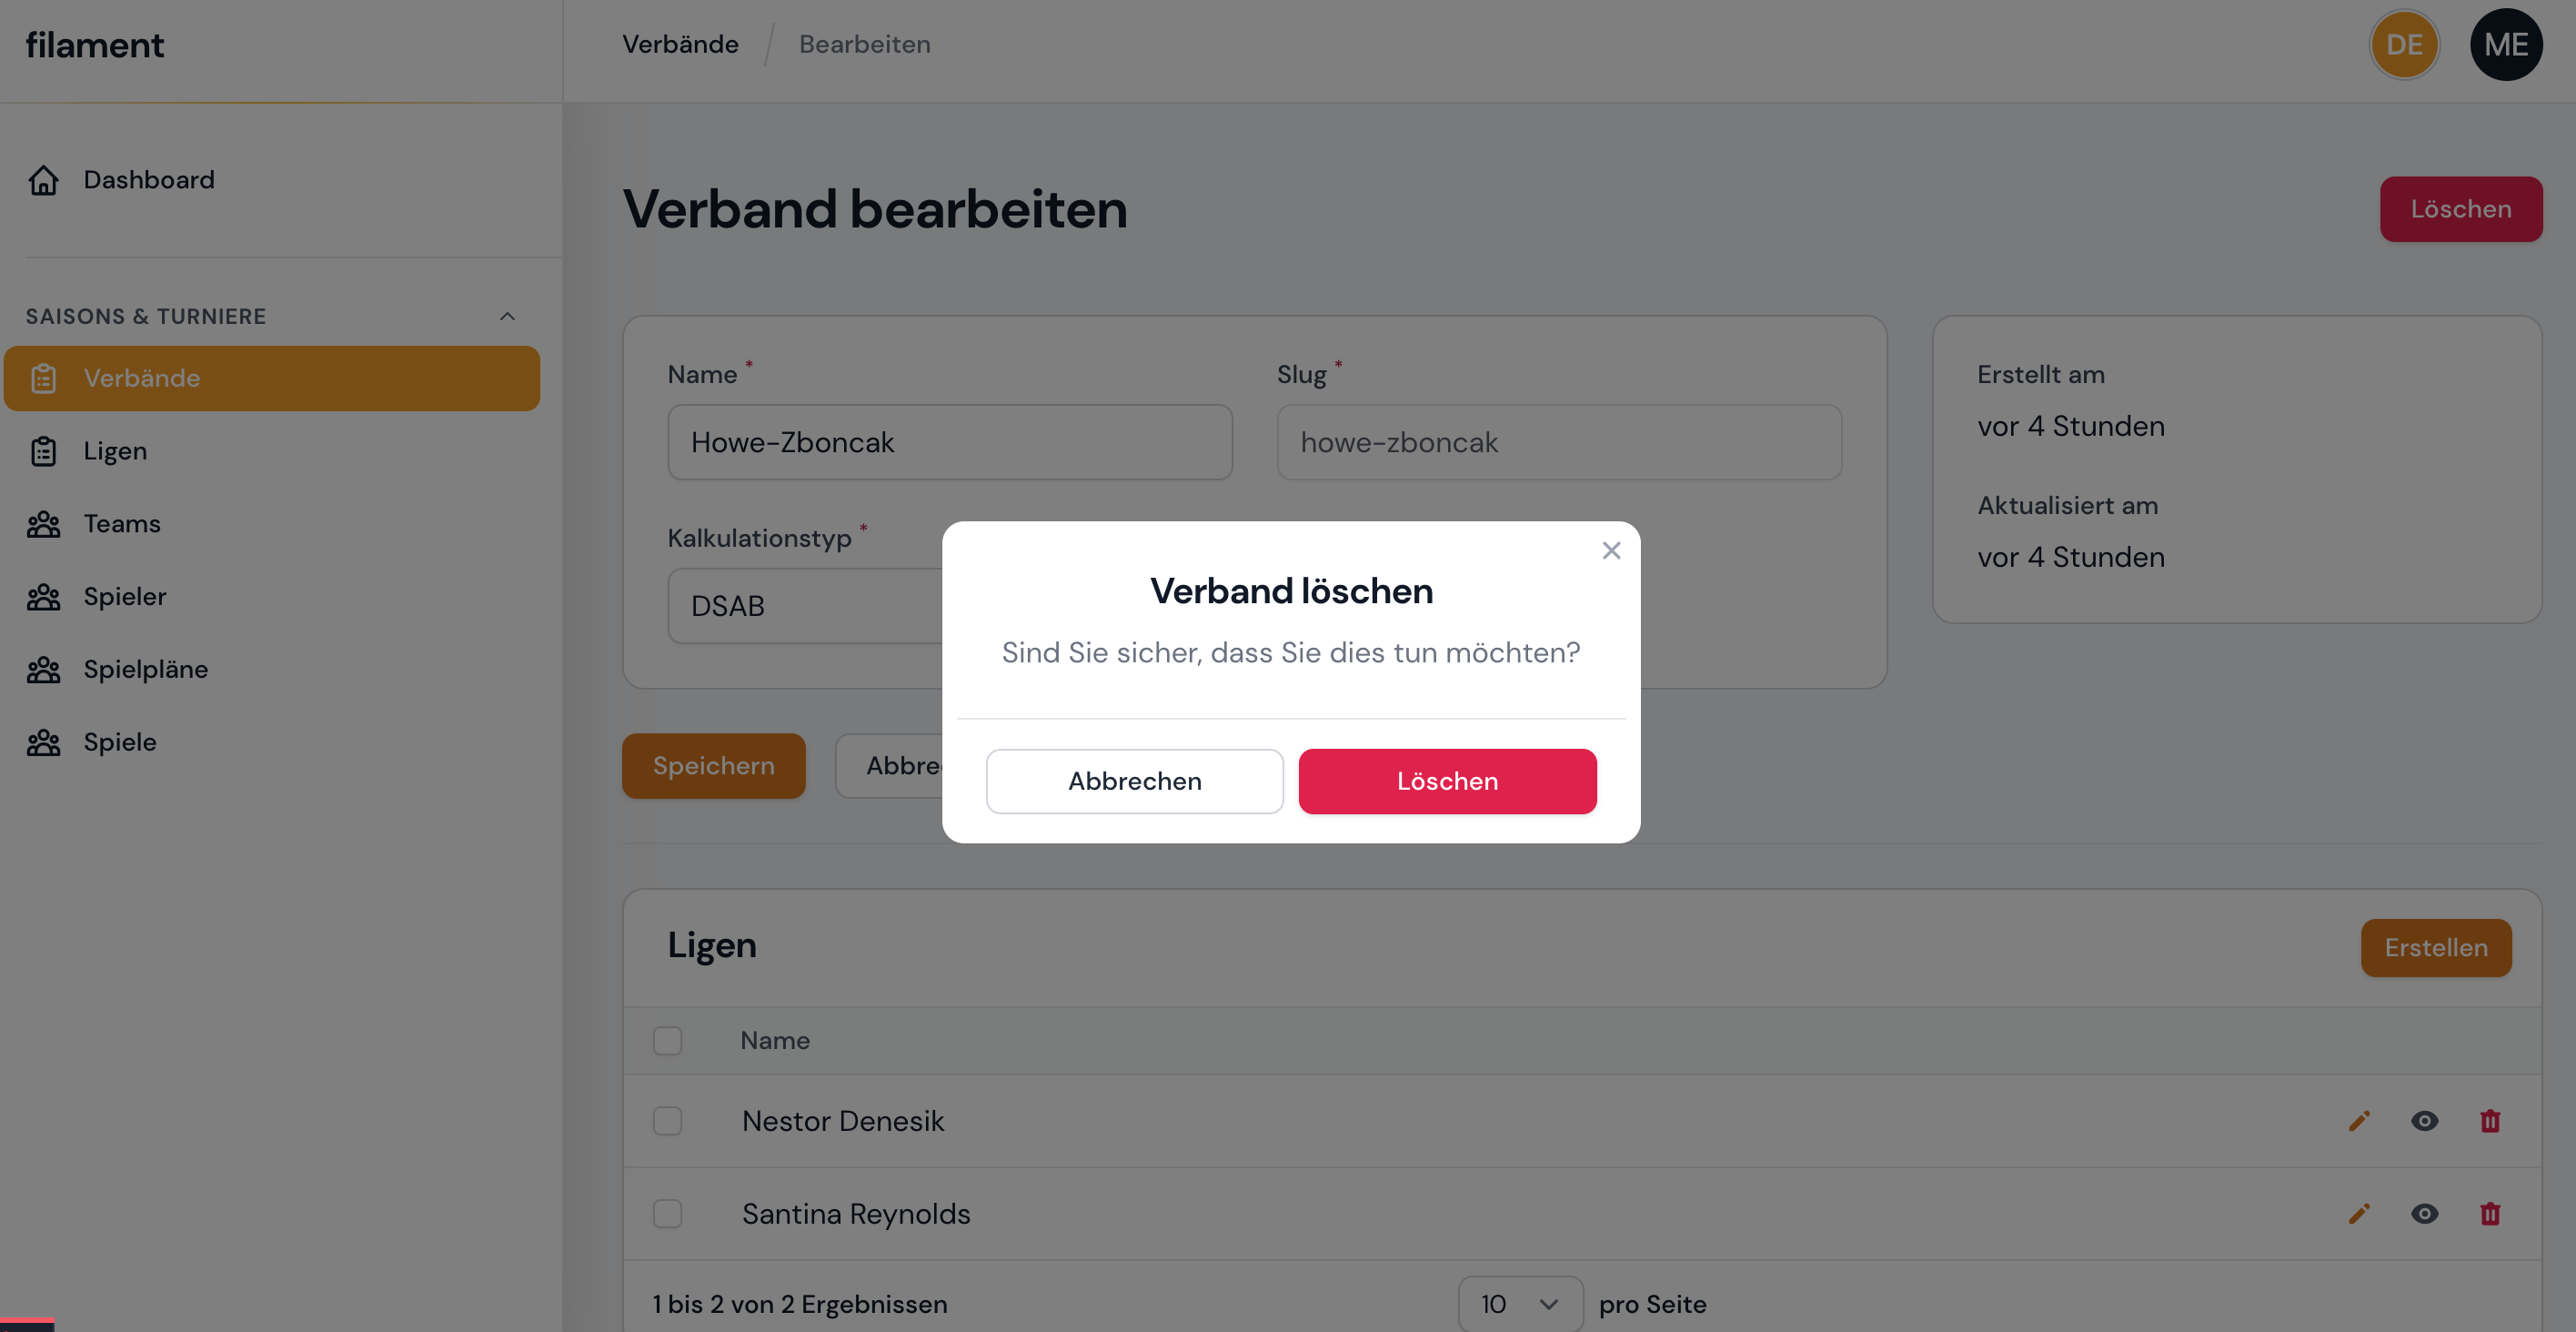Cancel the dialog via Abbrechen button
Viewport: 2576px width, 1332px height.
[x=1134, y=781]
